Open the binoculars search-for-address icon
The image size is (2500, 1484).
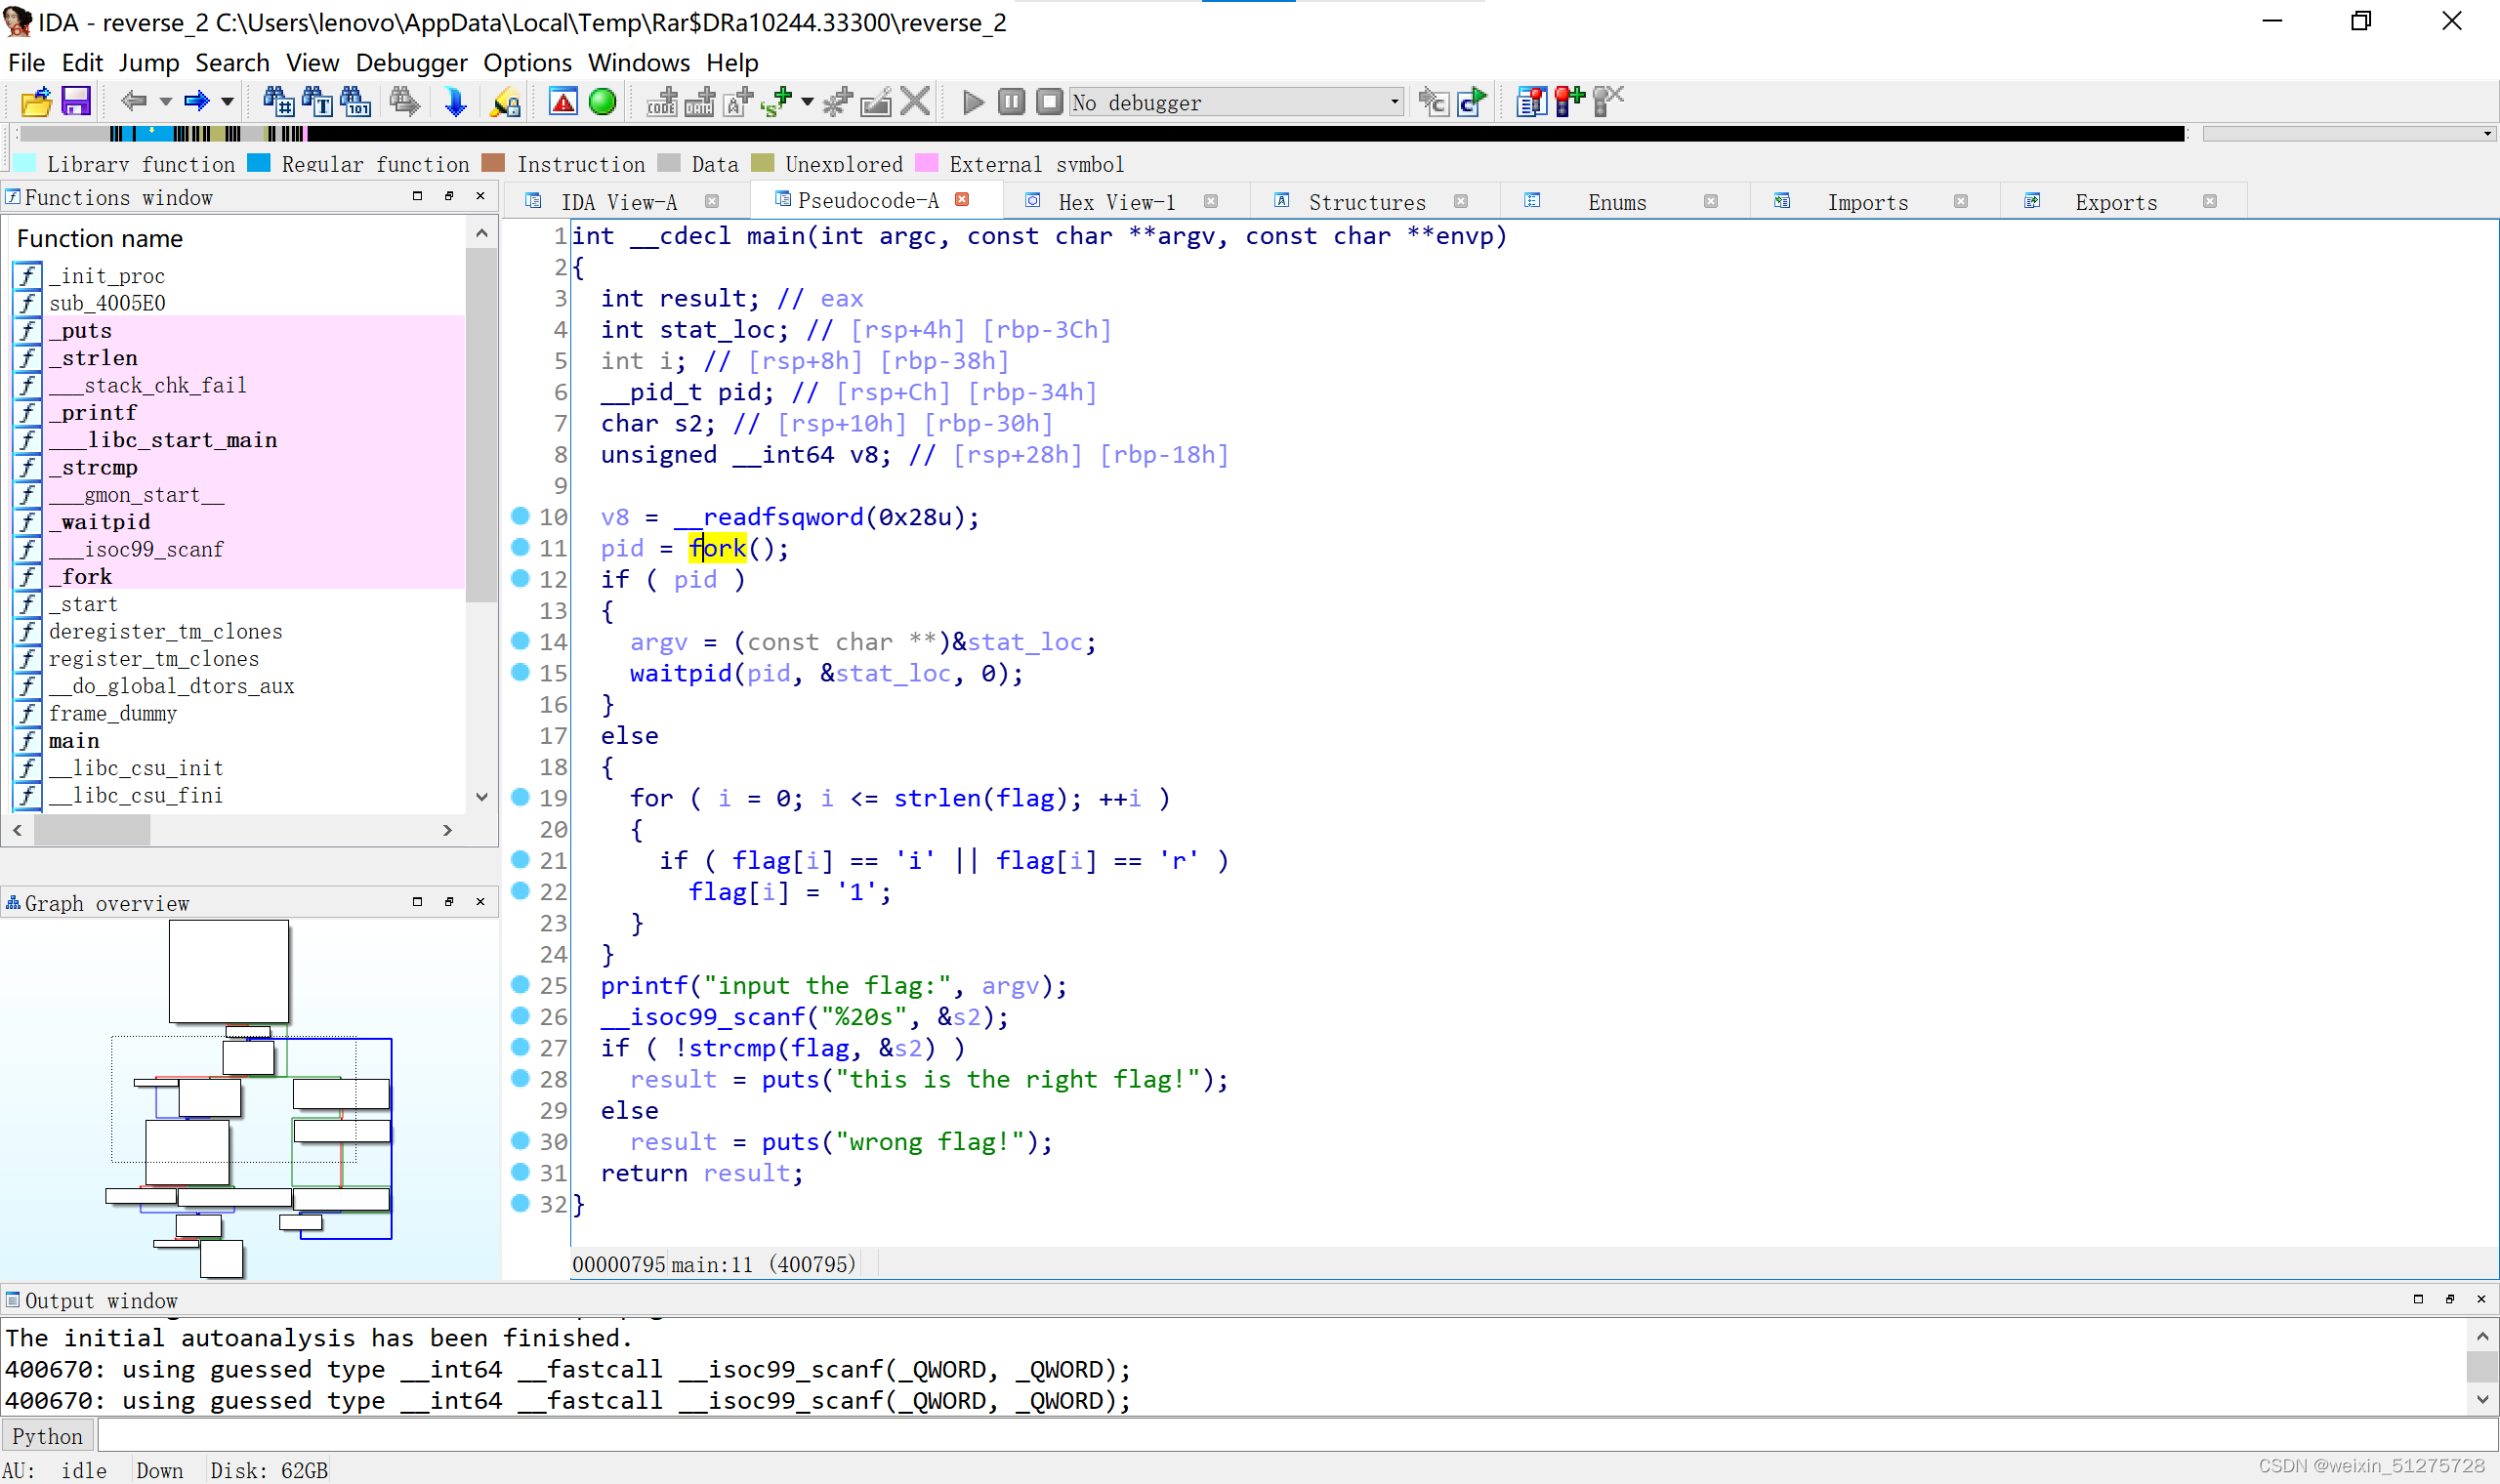pos(277,102)
